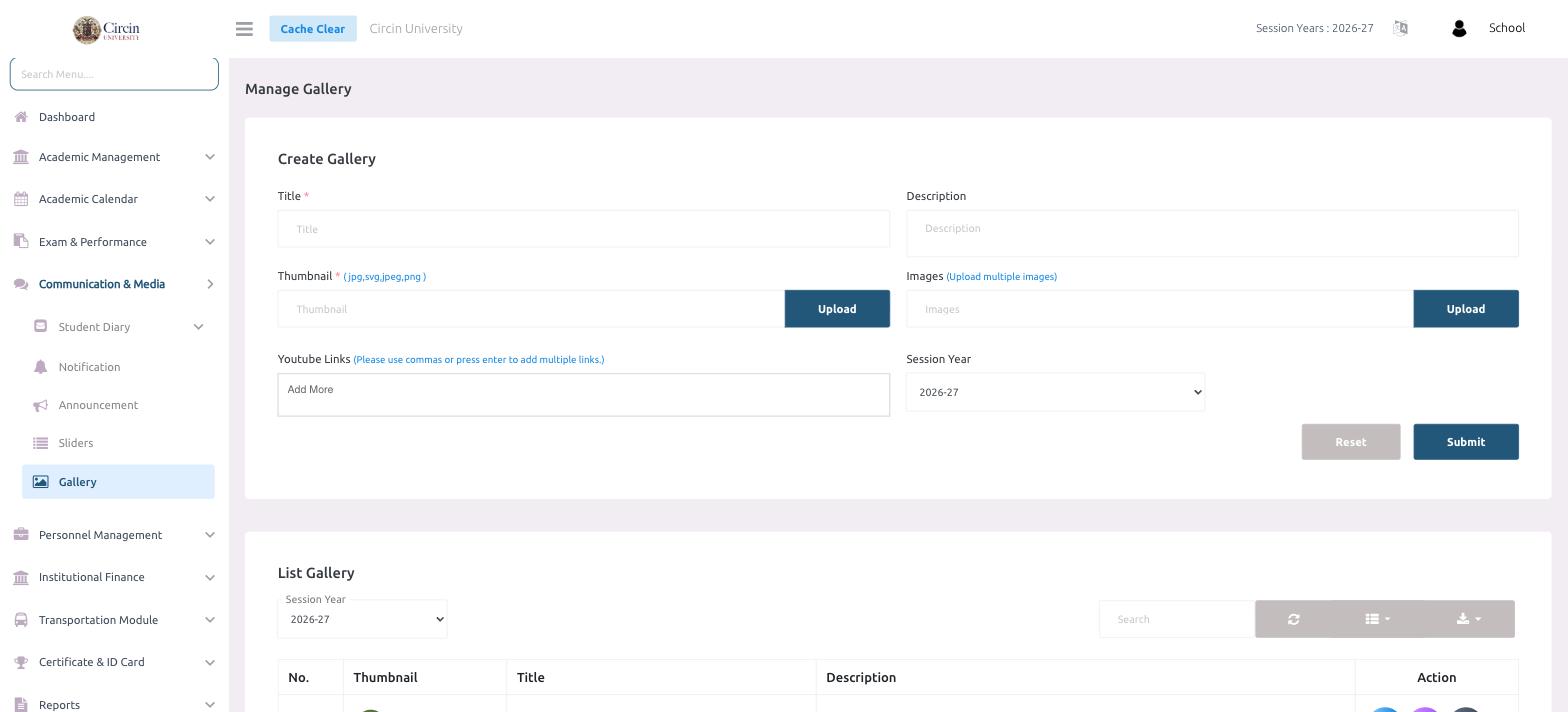Screen dimensions: 1568x712
Task: Click the language translate icon in header
Action: (1400, 28)
